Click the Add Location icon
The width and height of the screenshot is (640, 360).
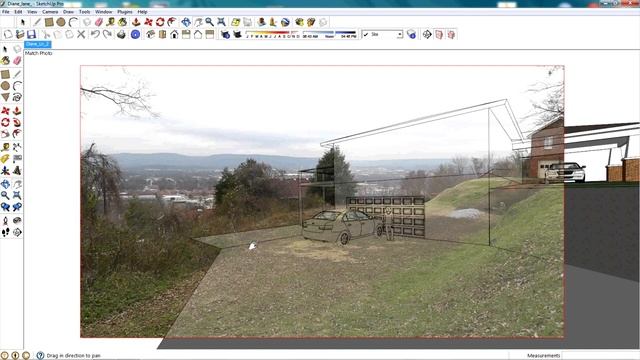(x=236, y=22)
